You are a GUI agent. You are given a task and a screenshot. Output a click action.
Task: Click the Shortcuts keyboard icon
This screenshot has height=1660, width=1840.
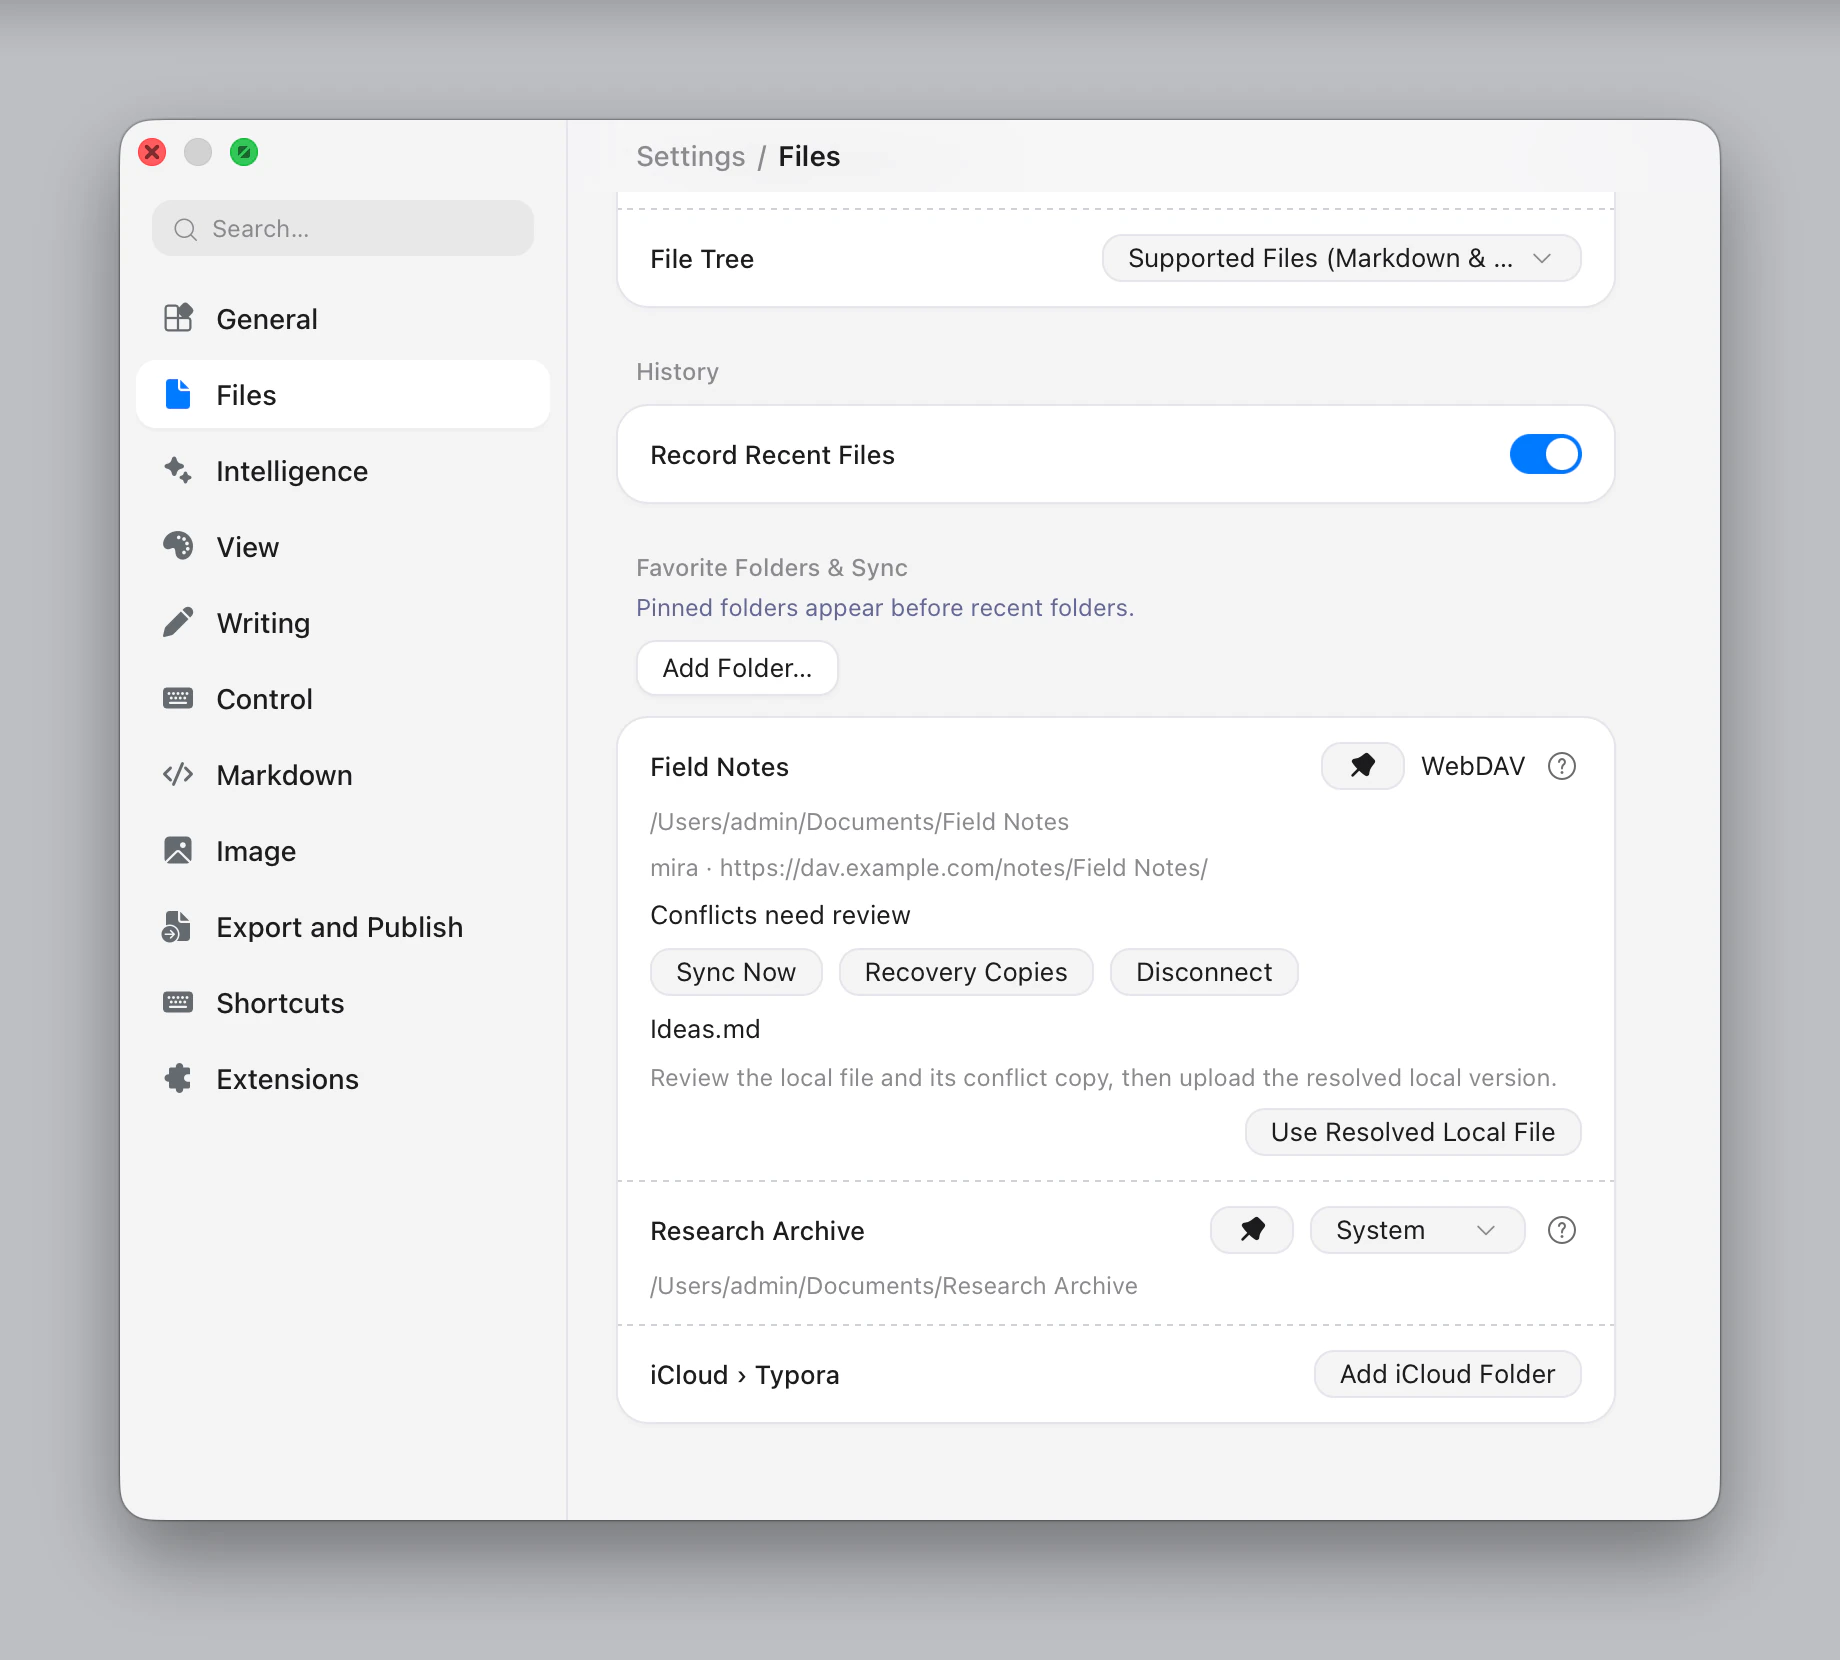pos(178,1002)
